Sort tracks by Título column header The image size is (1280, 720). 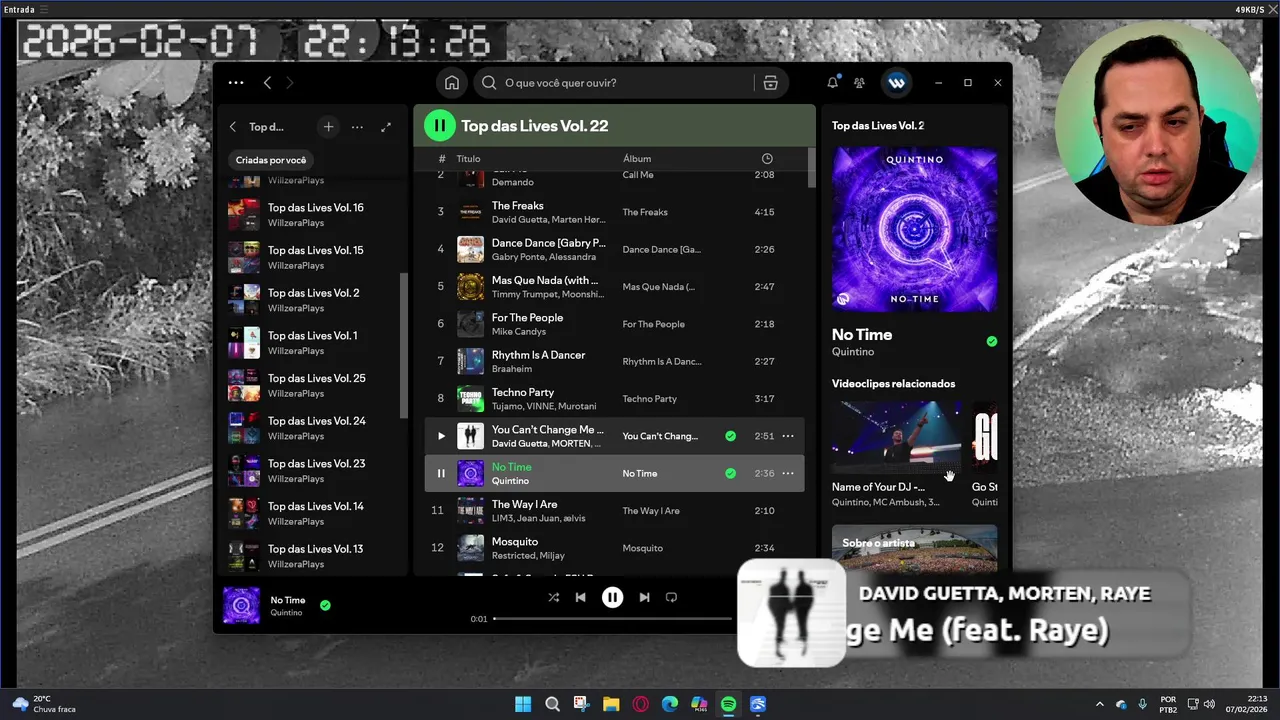tap(468, 159)
